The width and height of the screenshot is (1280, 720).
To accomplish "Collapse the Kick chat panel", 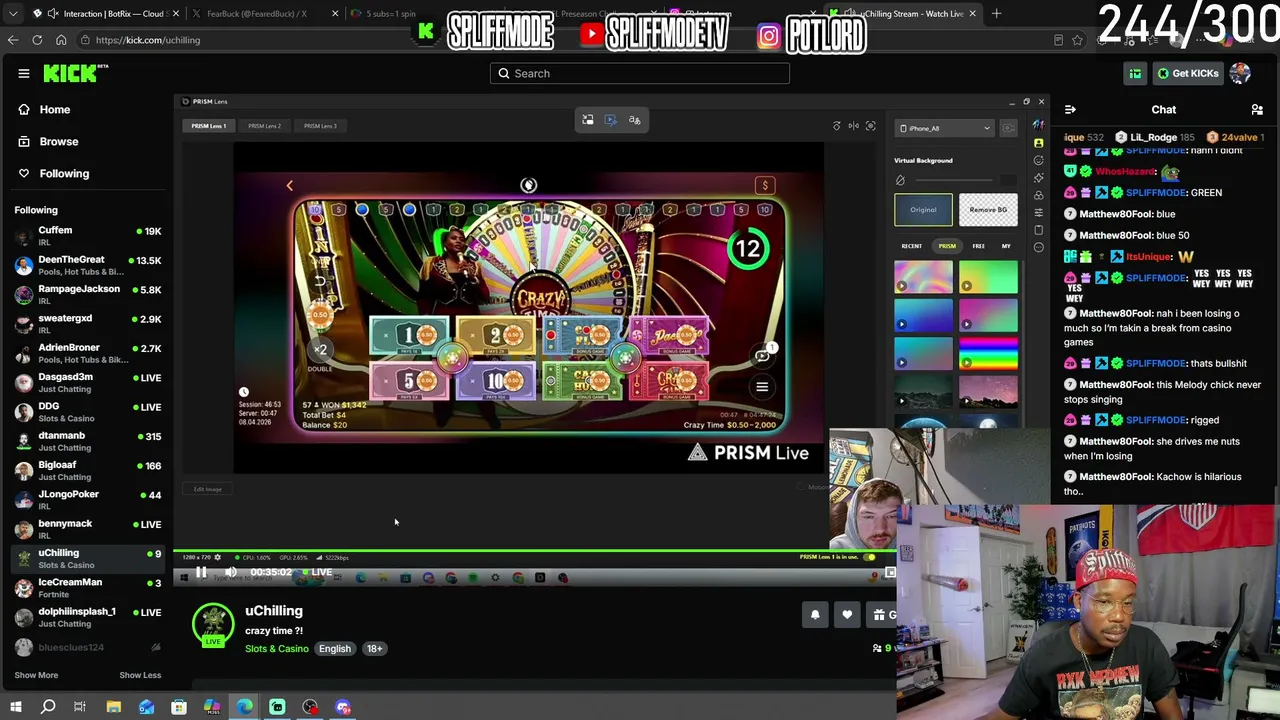I will pos(1070,109).
